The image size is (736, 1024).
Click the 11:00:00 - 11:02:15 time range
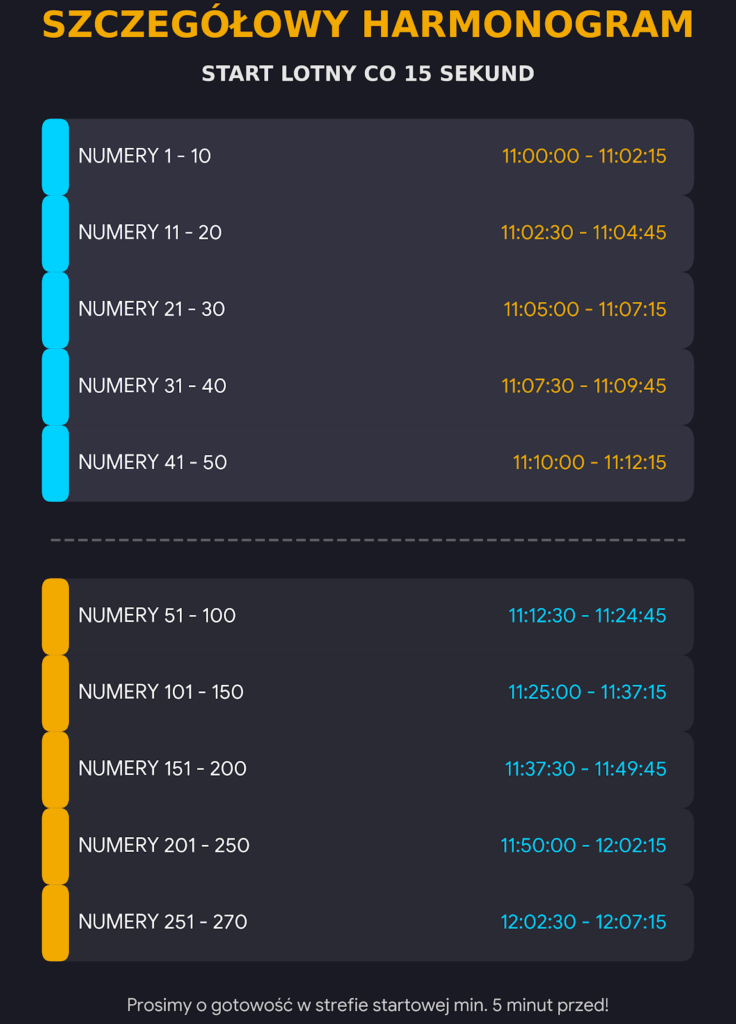[x=584, y=156]
